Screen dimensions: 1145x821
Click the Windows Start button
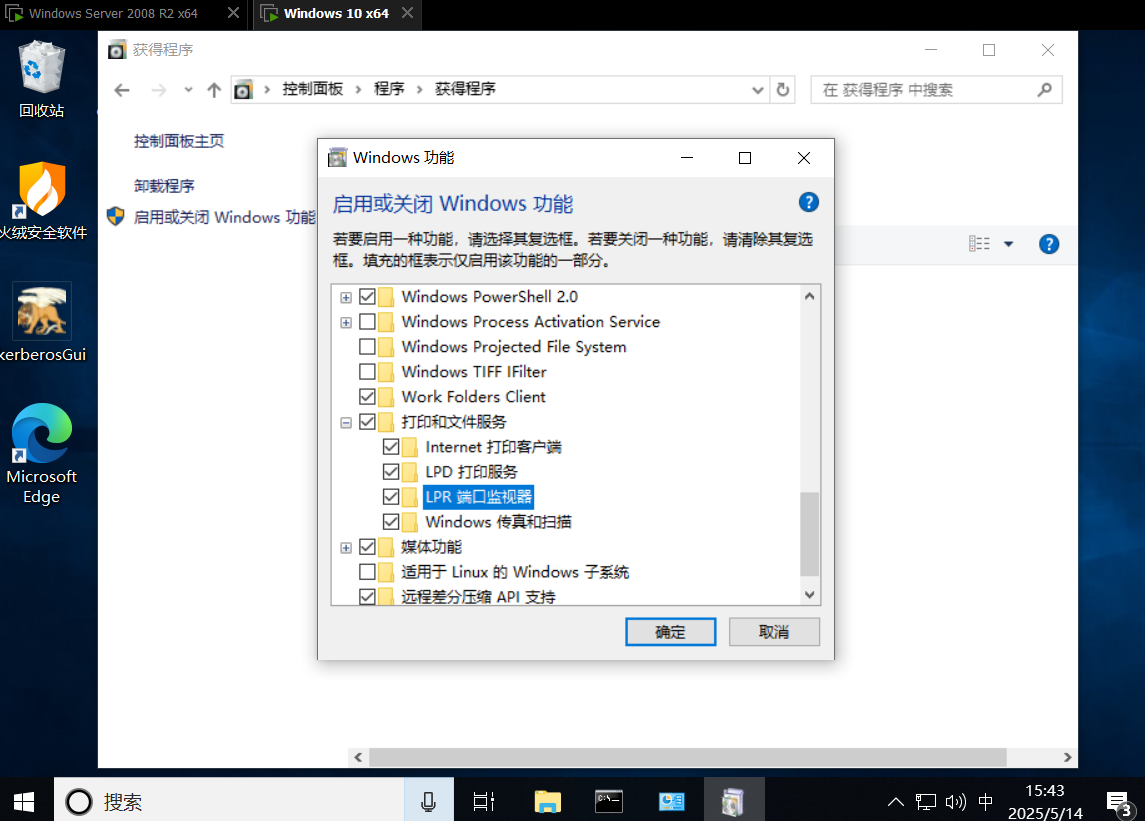tap(24, 801)
